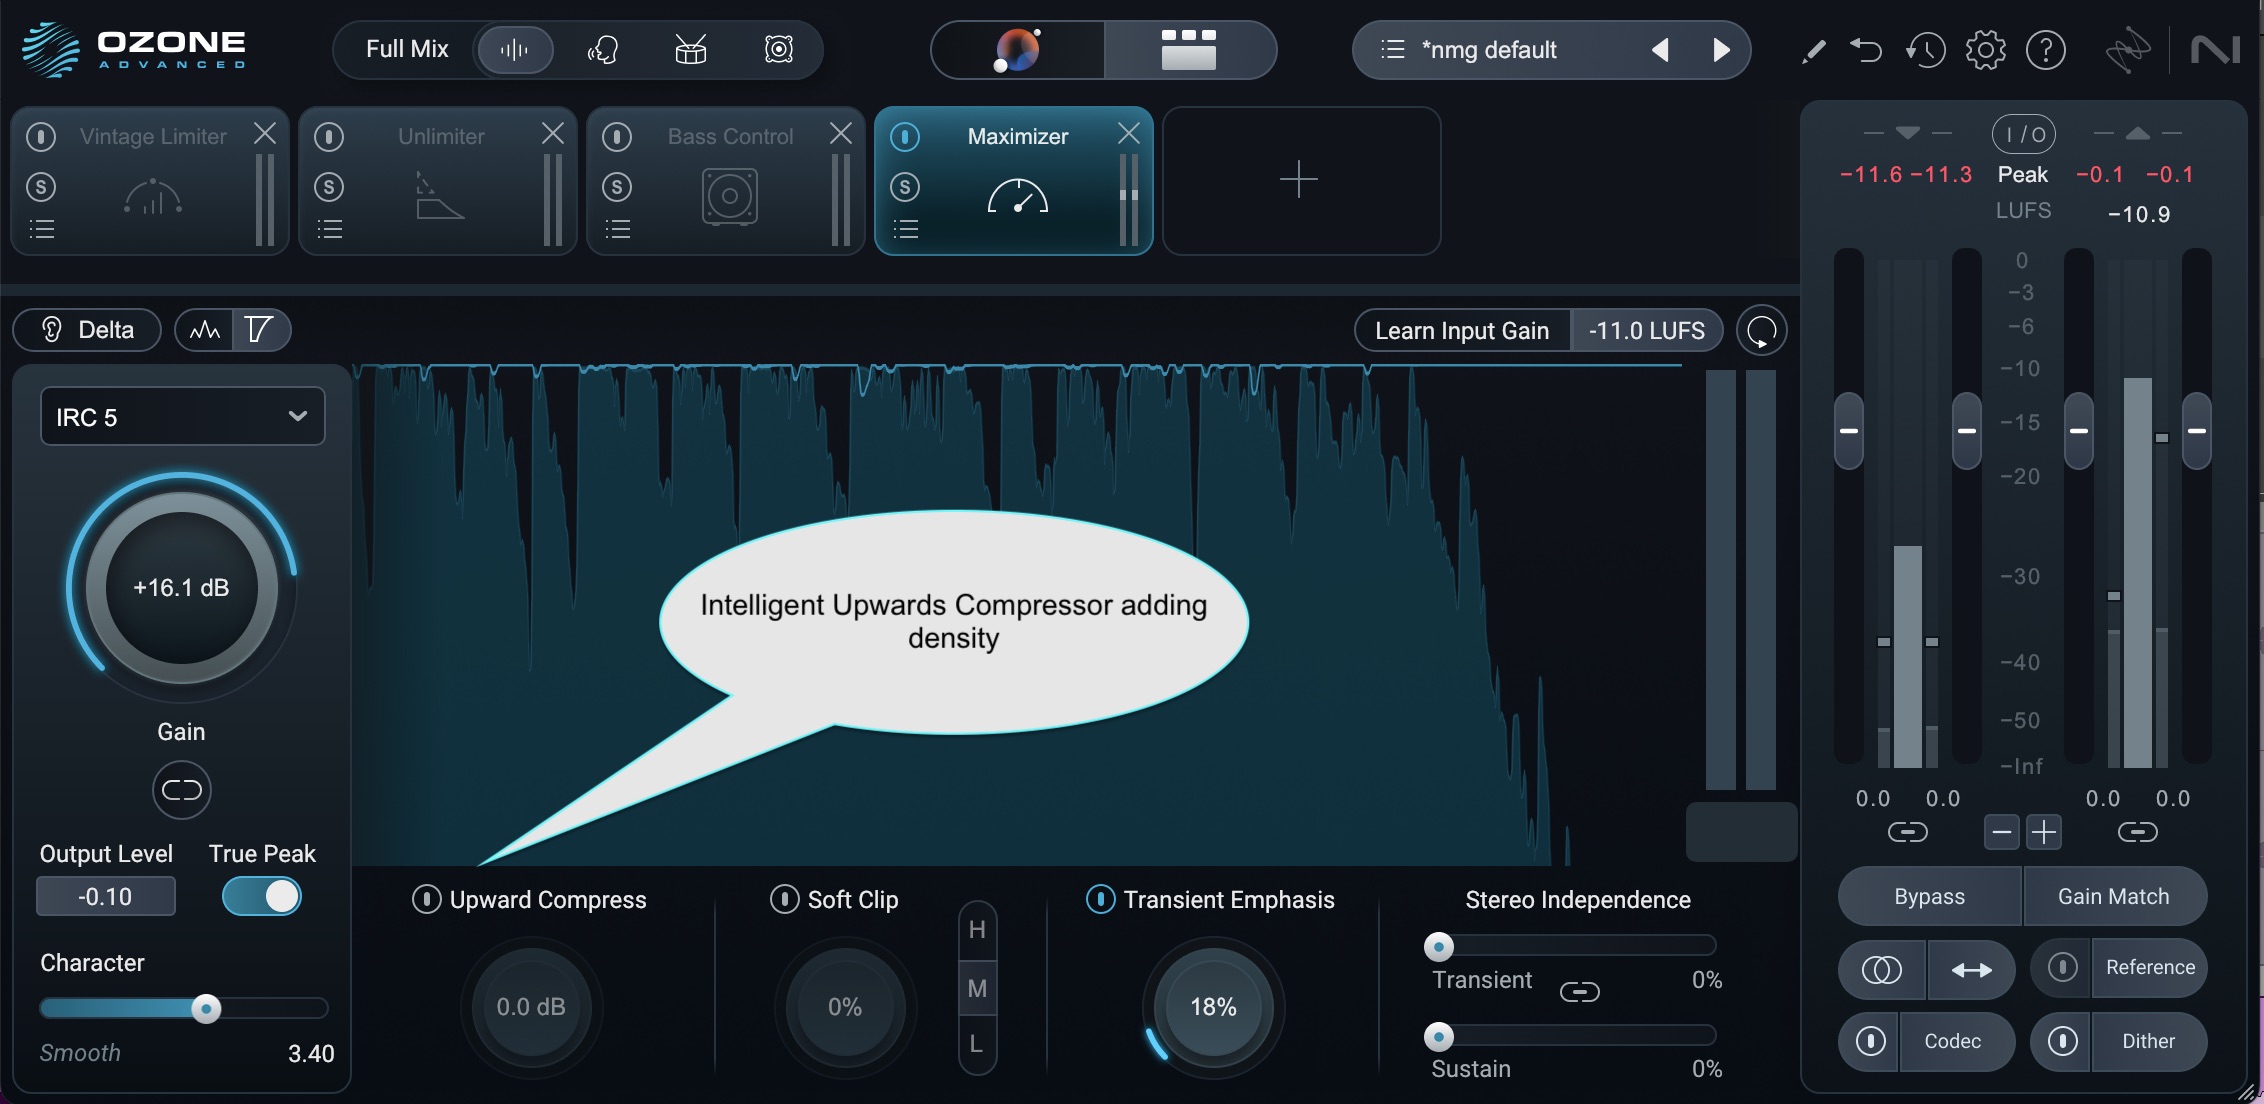Select the vocal head target icon

pos(602,50)
